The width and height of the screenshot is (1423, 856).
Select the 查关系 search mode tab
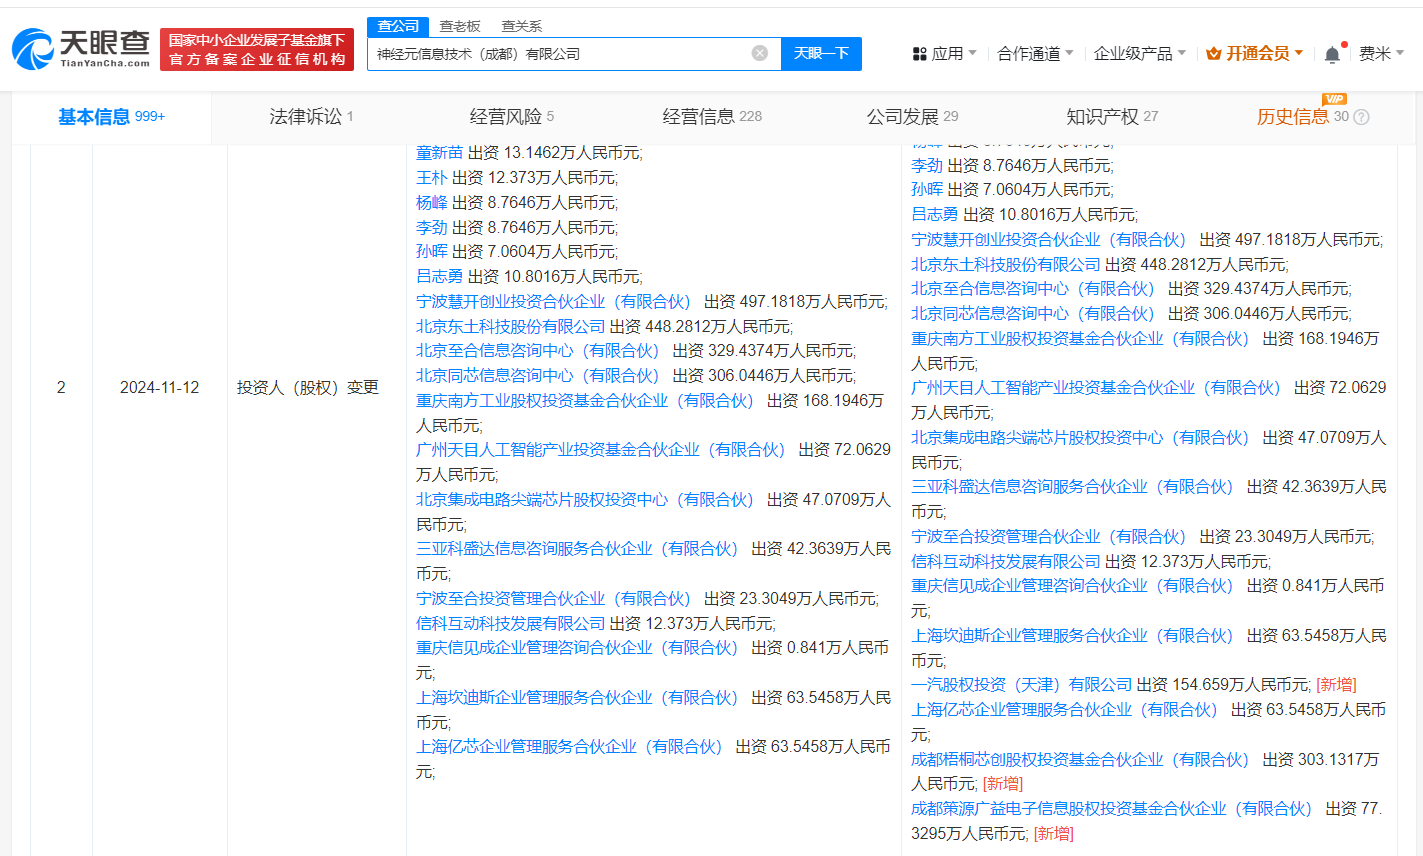(521, 26)
